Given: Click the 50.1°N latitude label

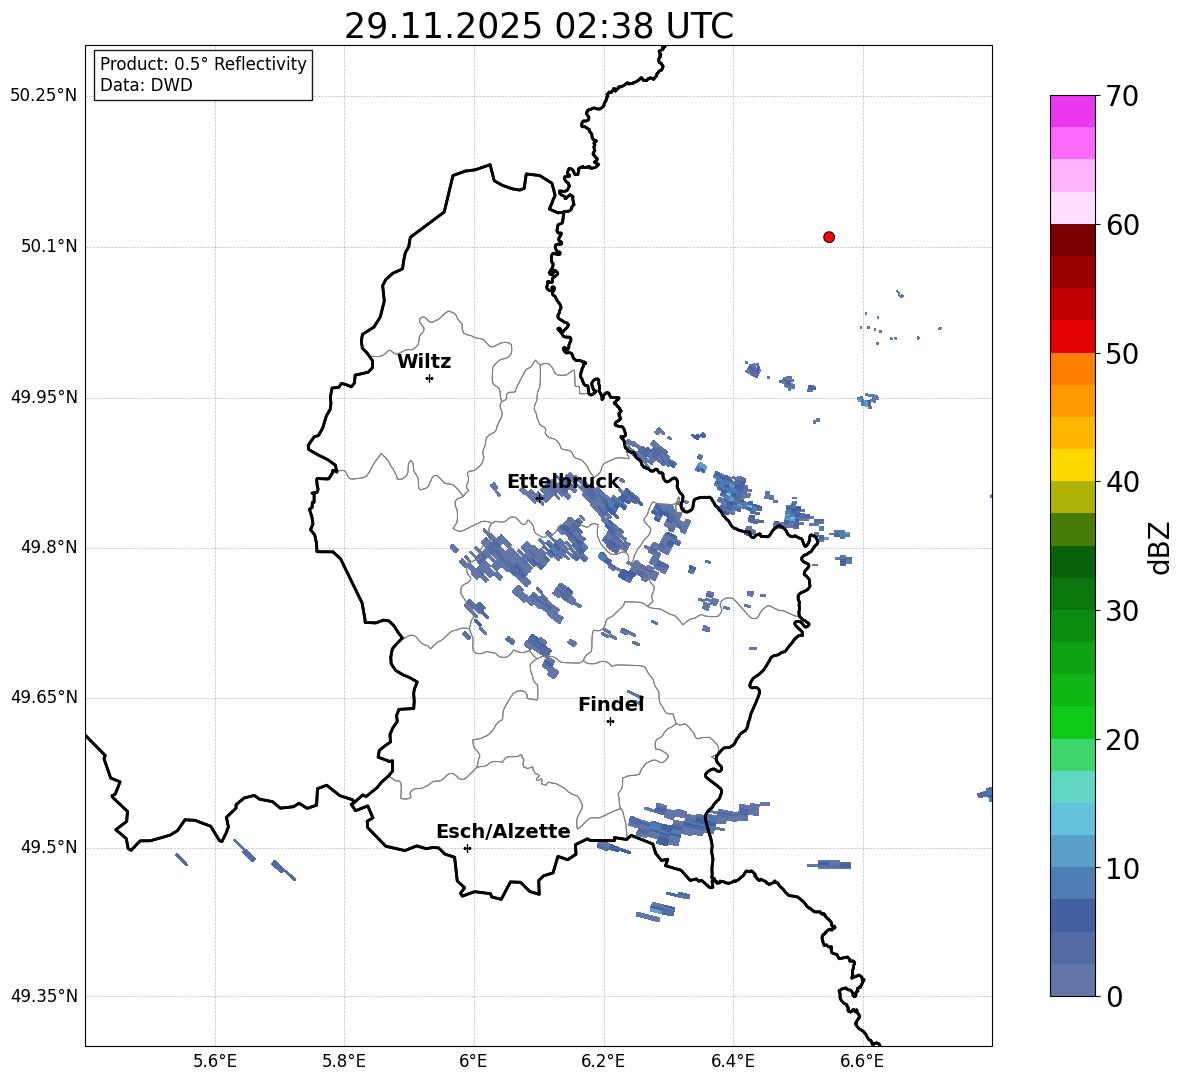Looking at the screenshot, I should [50, 246].
